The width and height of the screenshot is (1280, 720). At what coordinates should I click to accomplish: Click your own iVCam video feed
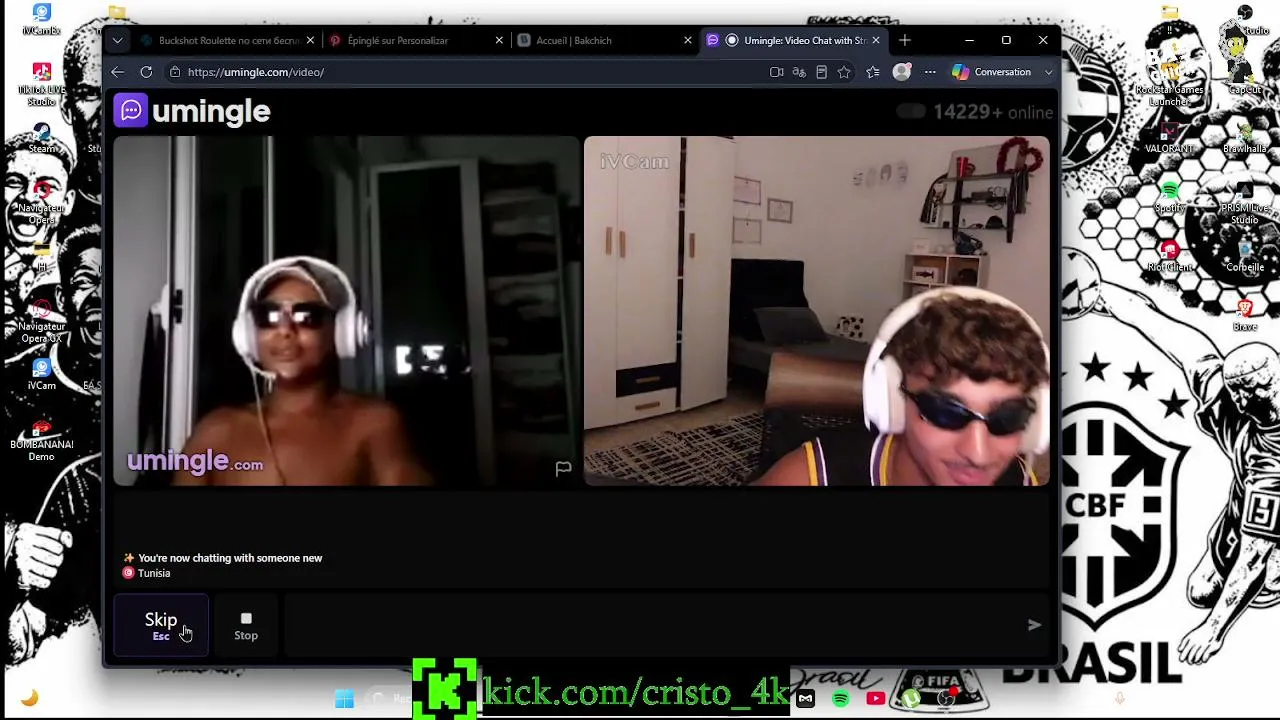point(817,311)
